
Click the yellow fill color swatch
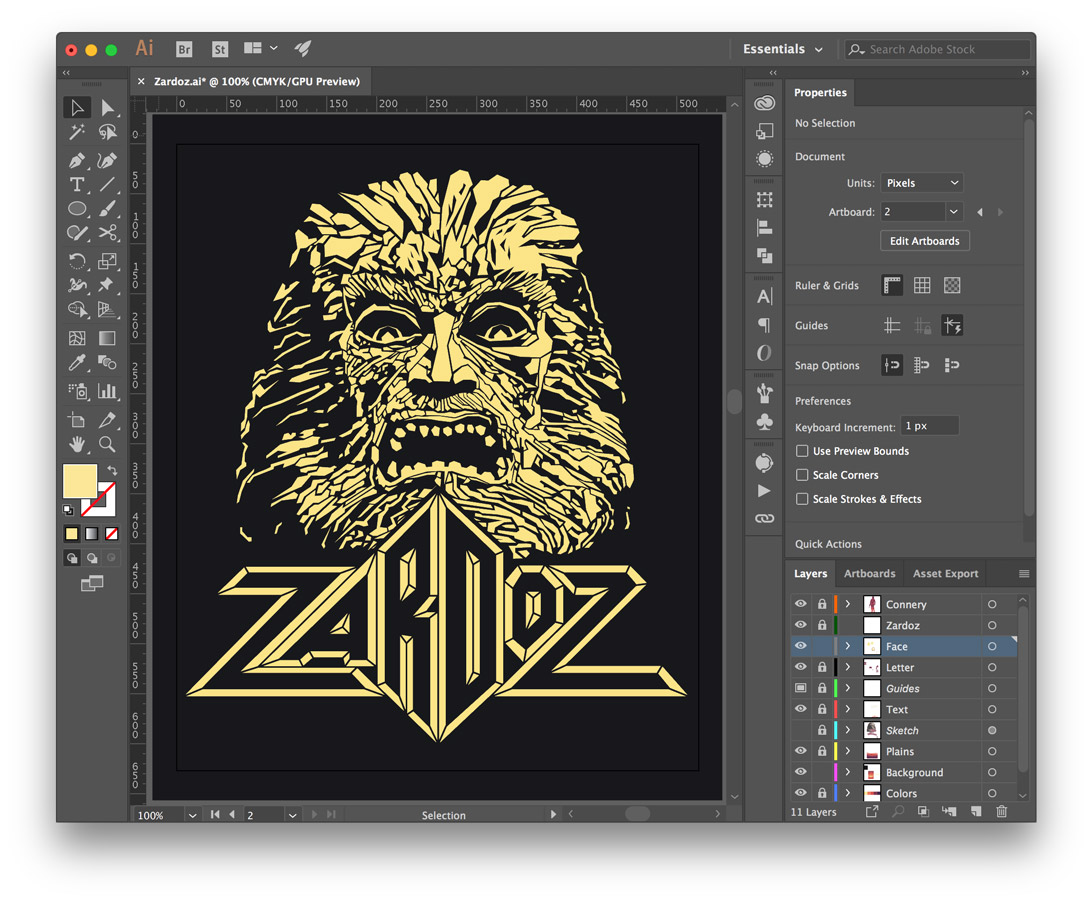tap(80, 481)
